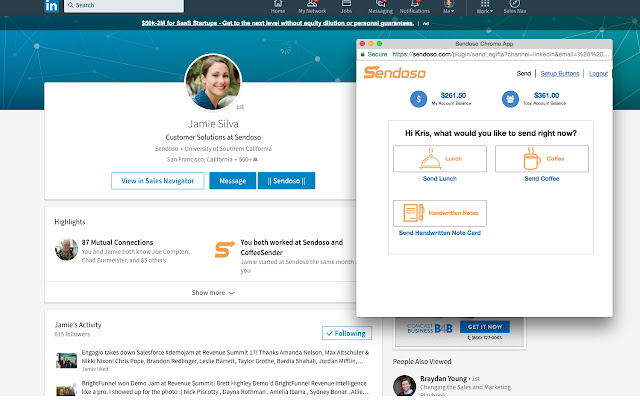Click the Message button

[233, 181]
